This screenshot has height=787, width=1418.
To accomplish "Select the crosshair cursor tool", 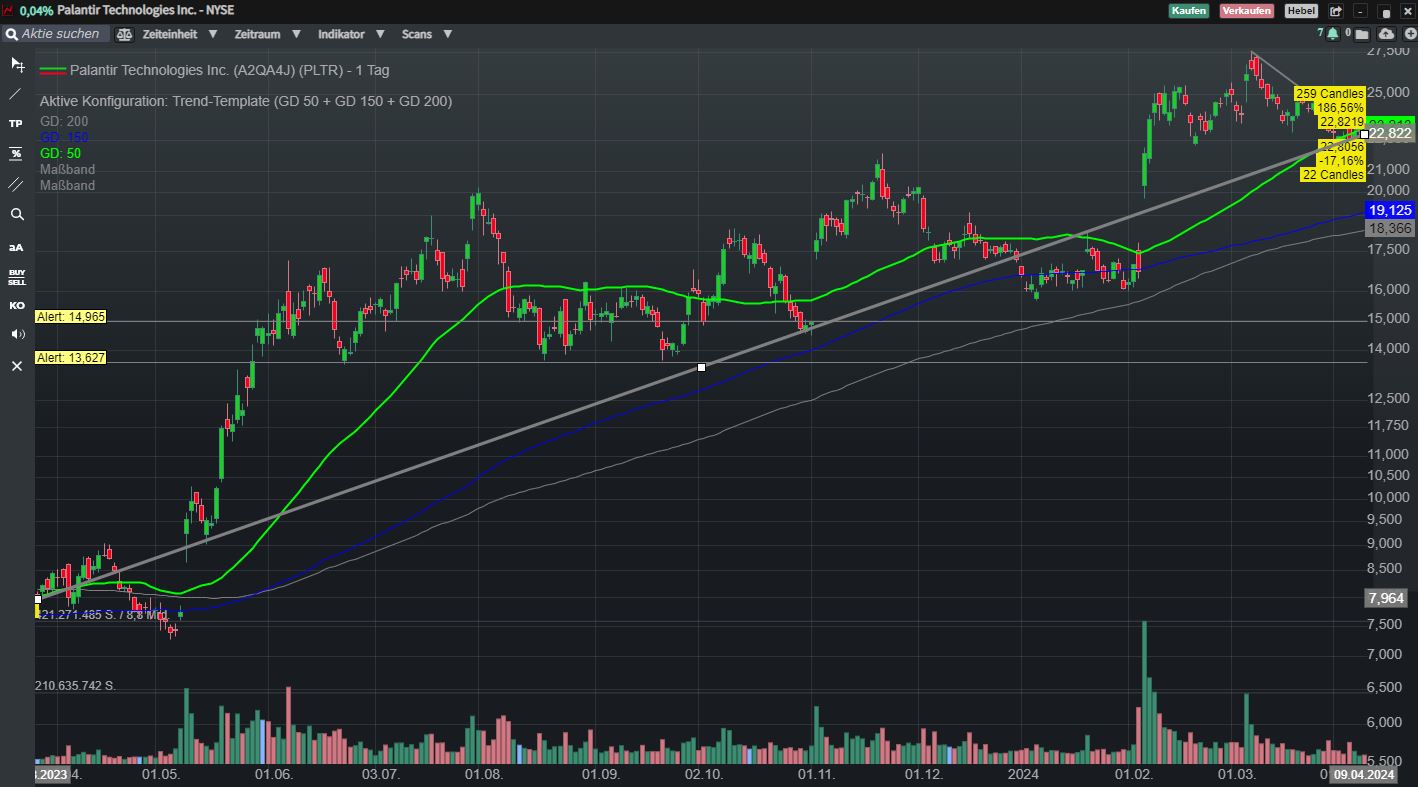I will pos(17,64).
